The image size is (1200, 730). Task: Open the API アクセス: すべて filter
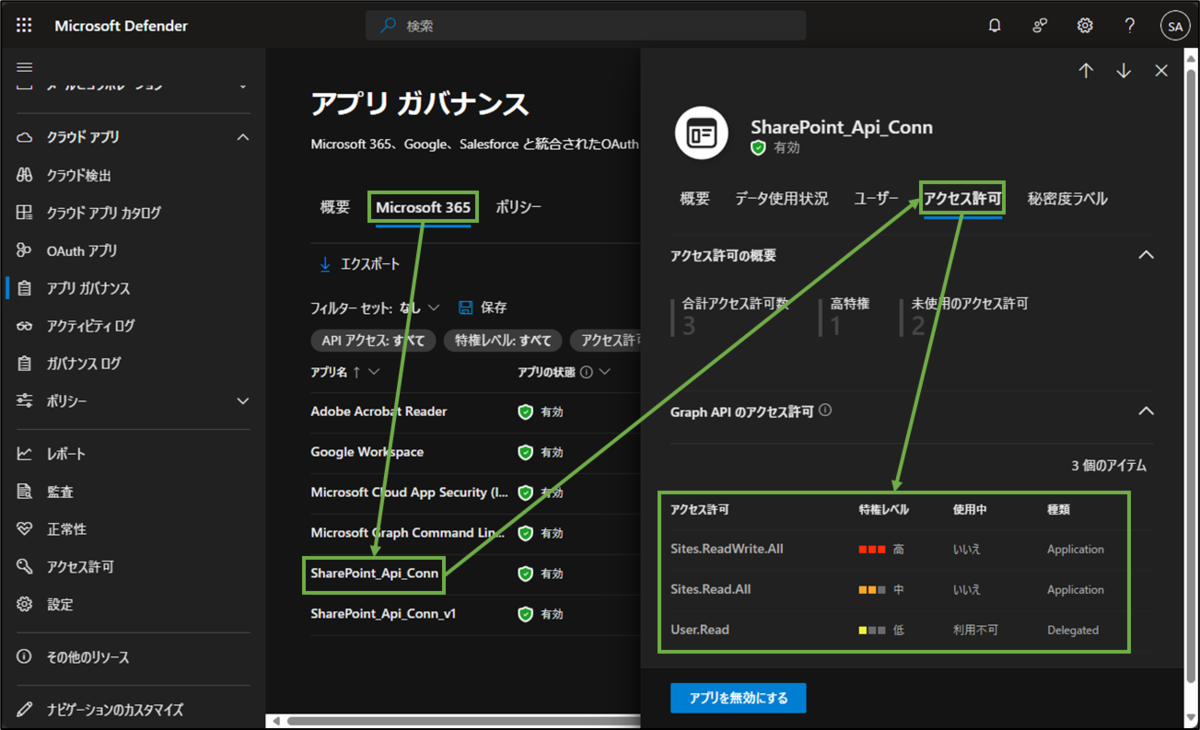click(x=373, y=341)
